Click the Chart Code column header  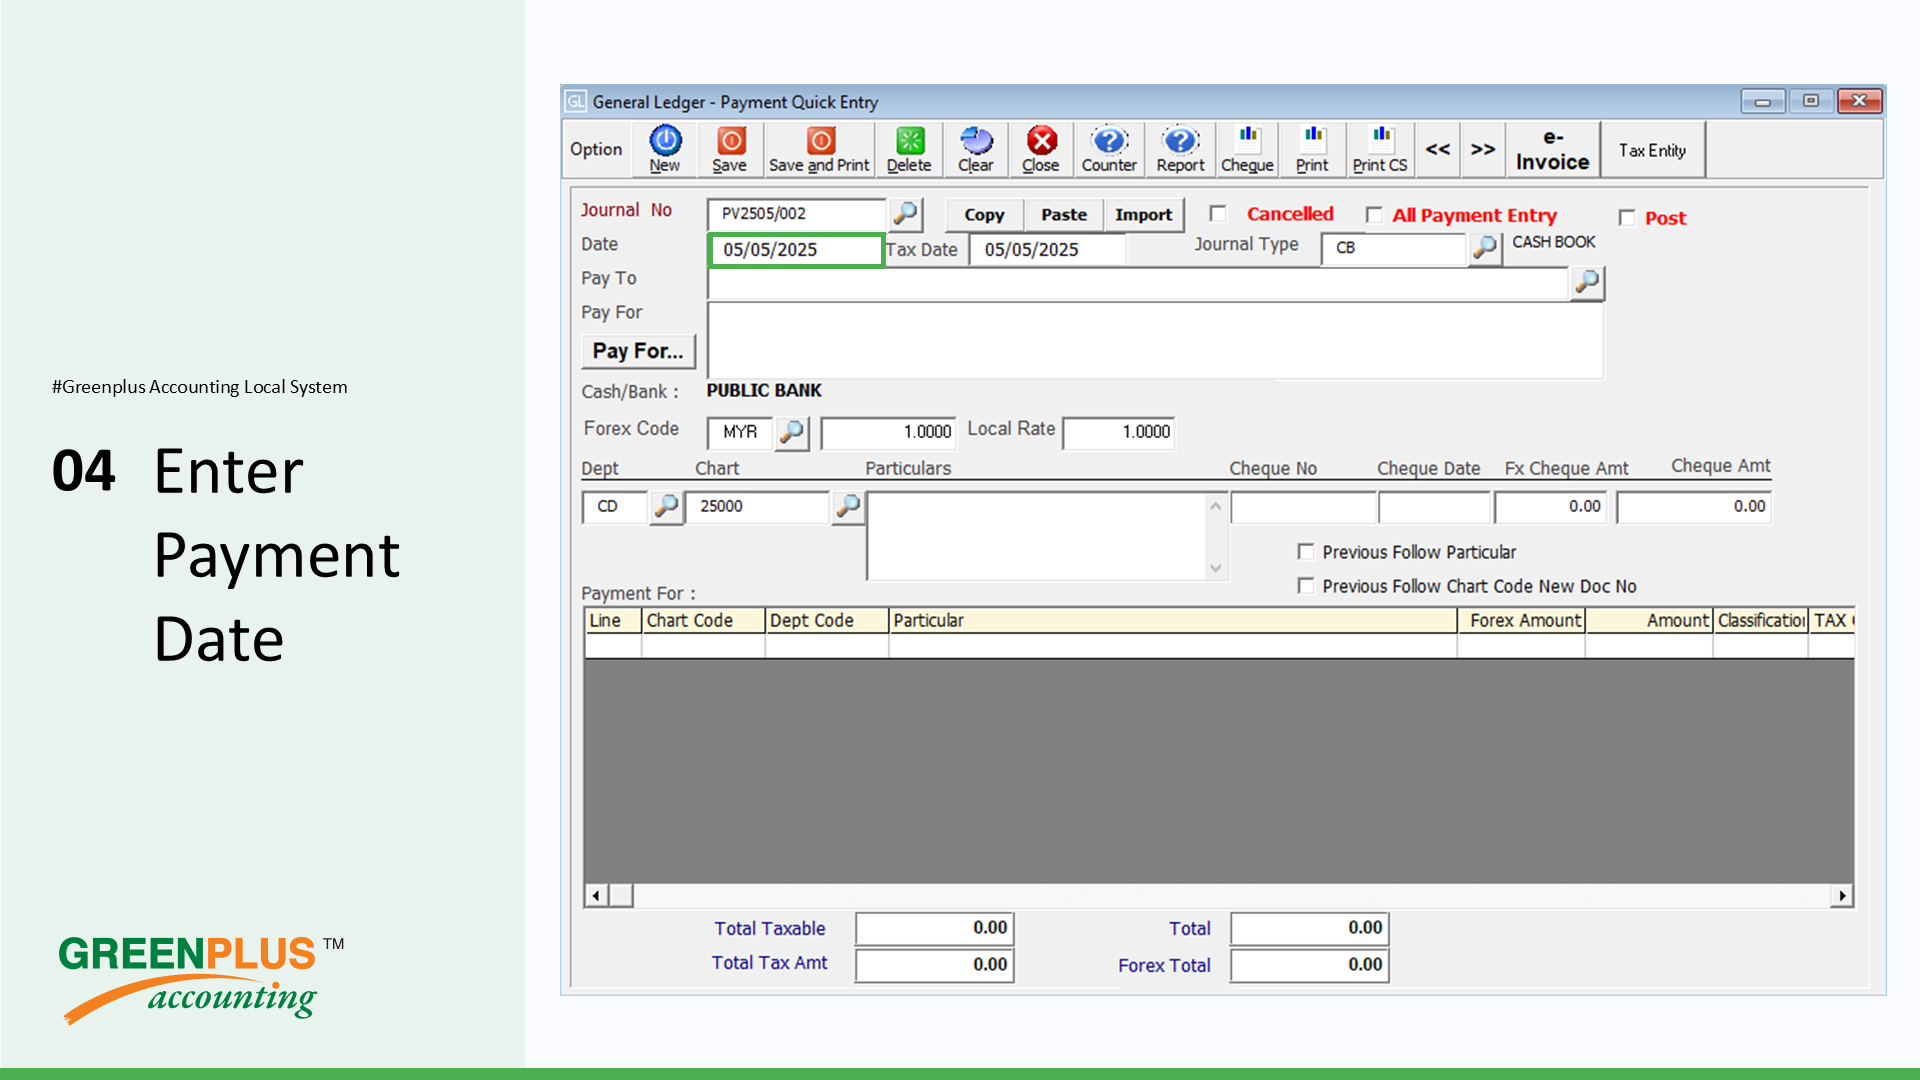pos(703,621)
